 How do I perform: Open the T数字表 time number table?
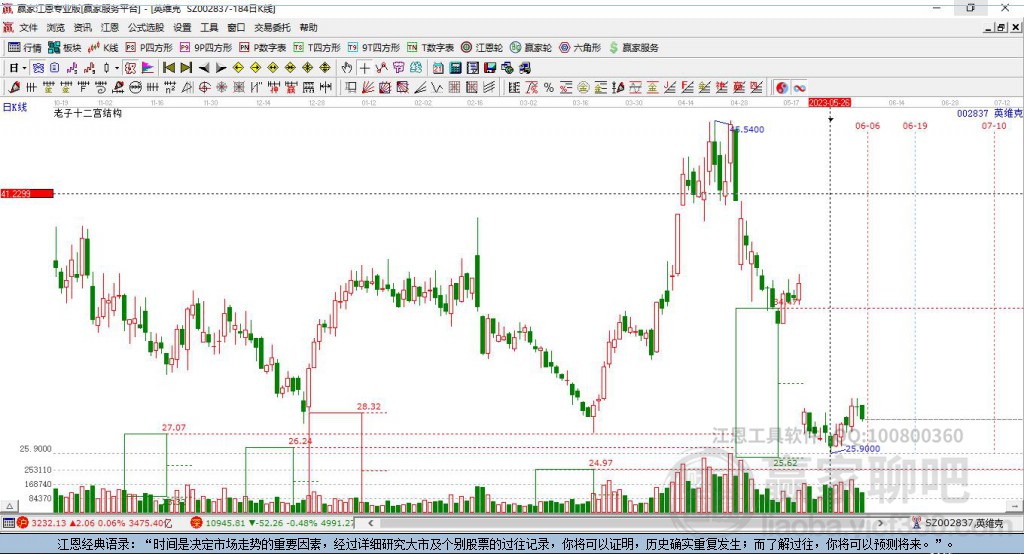click(430, 48)
